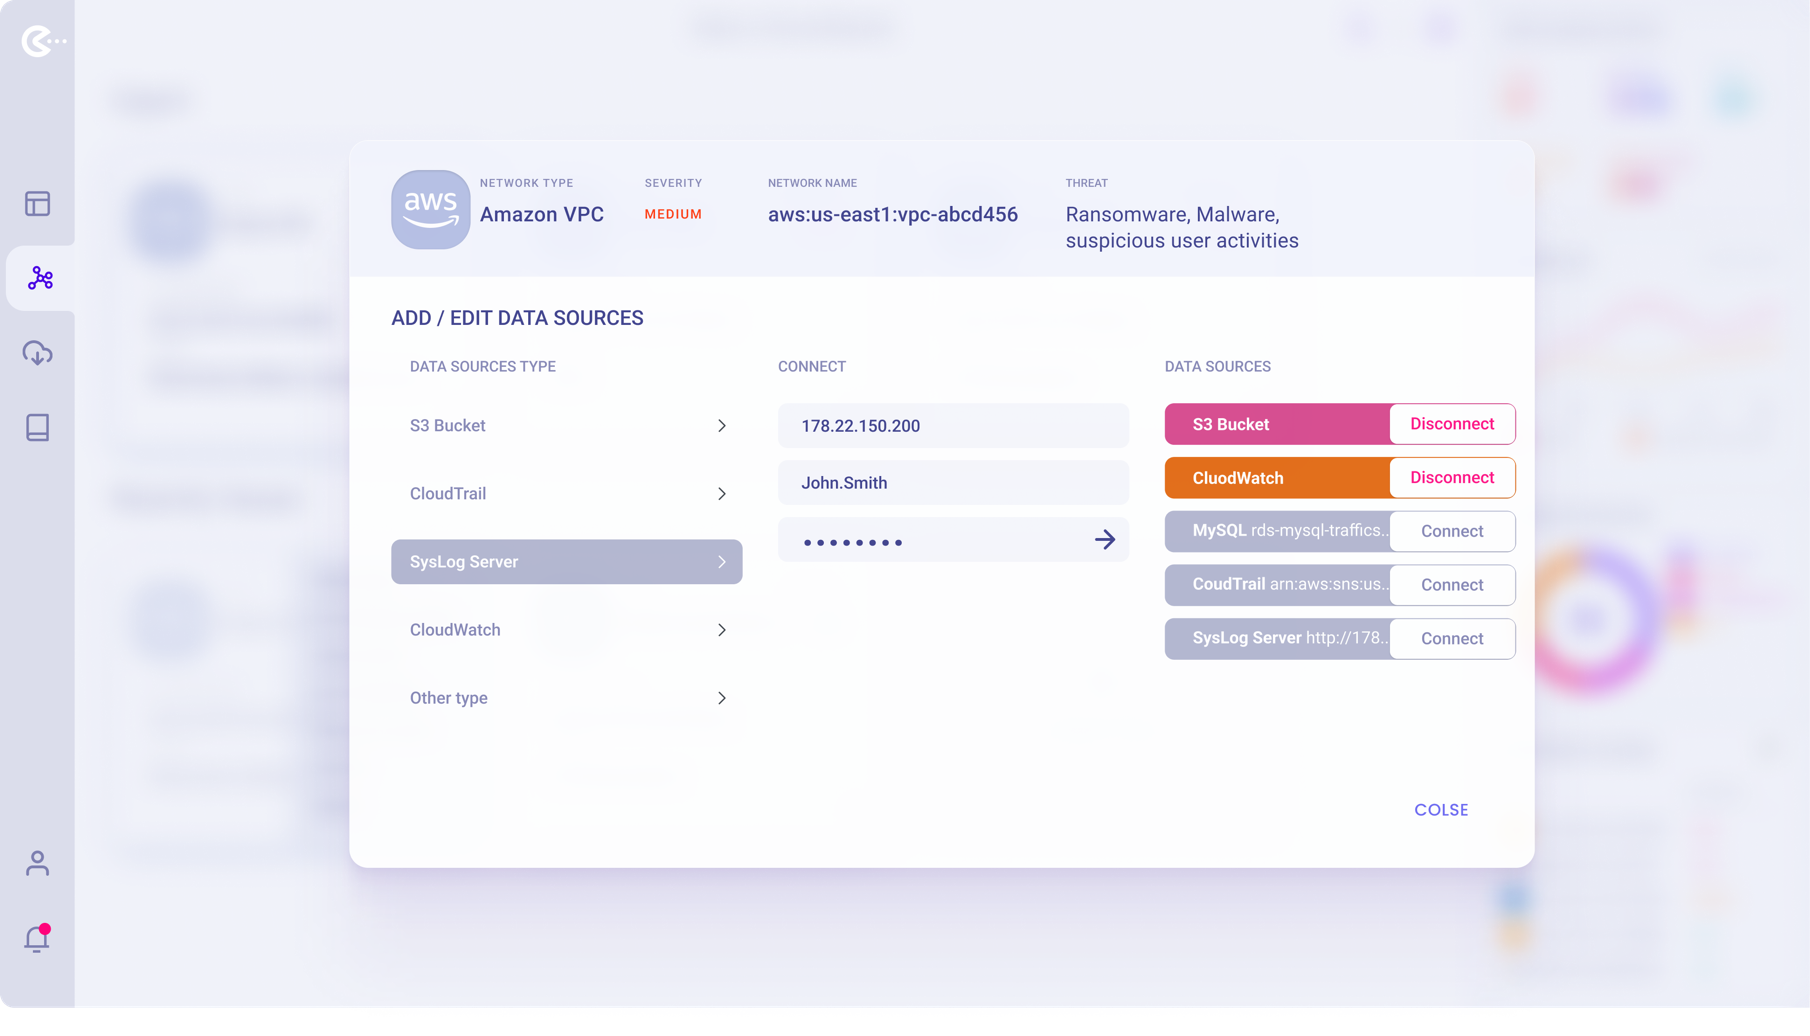Click the app logo in sidebar
Screen dimensions: 1810x1036
coord(41,41)
